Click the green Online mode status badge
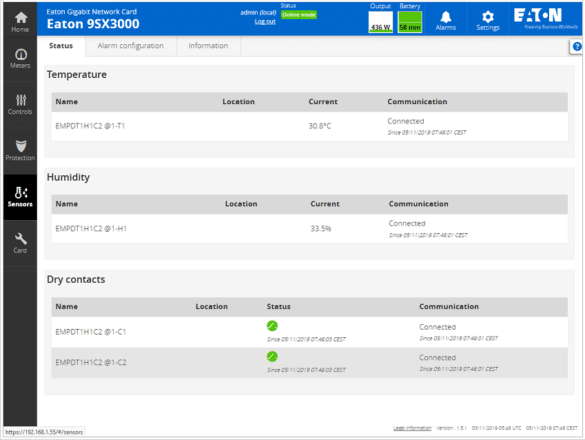The width and height of the screenshot is (585, 440). (298, 15)
